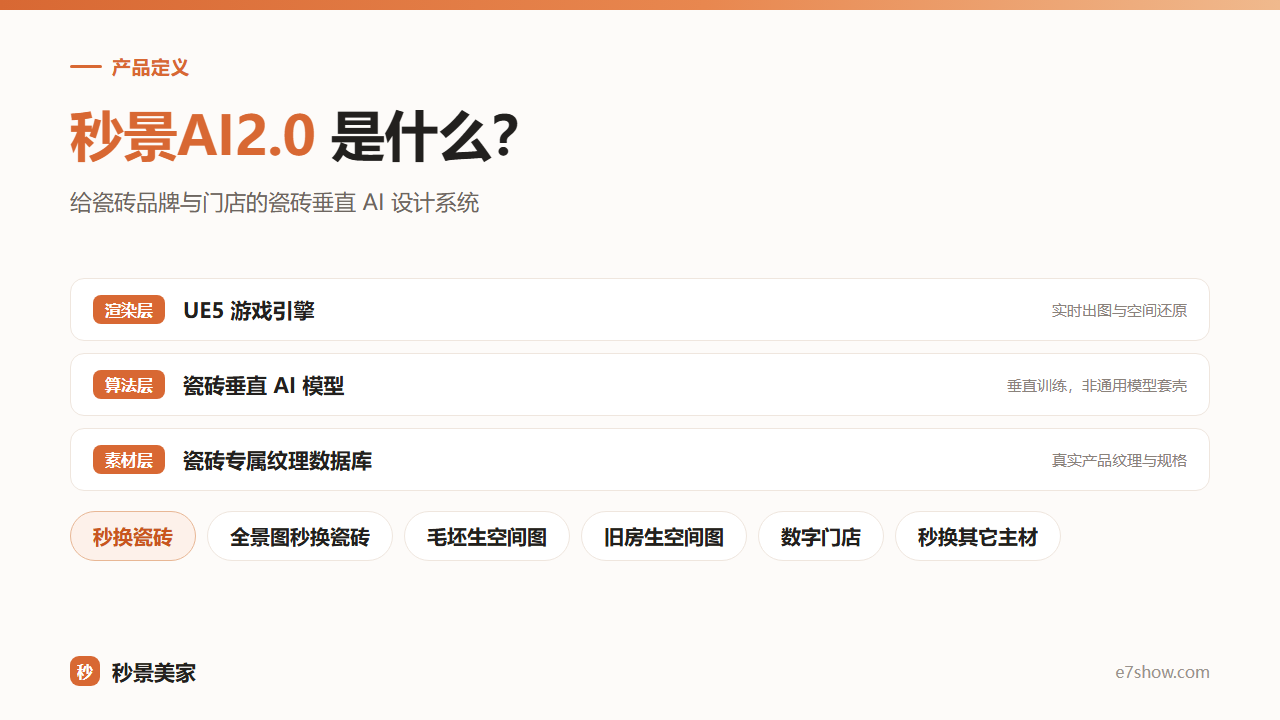Choose the 秒换其它主材 pill
The height and width of the screenshot is (720, 1280).
978,536
